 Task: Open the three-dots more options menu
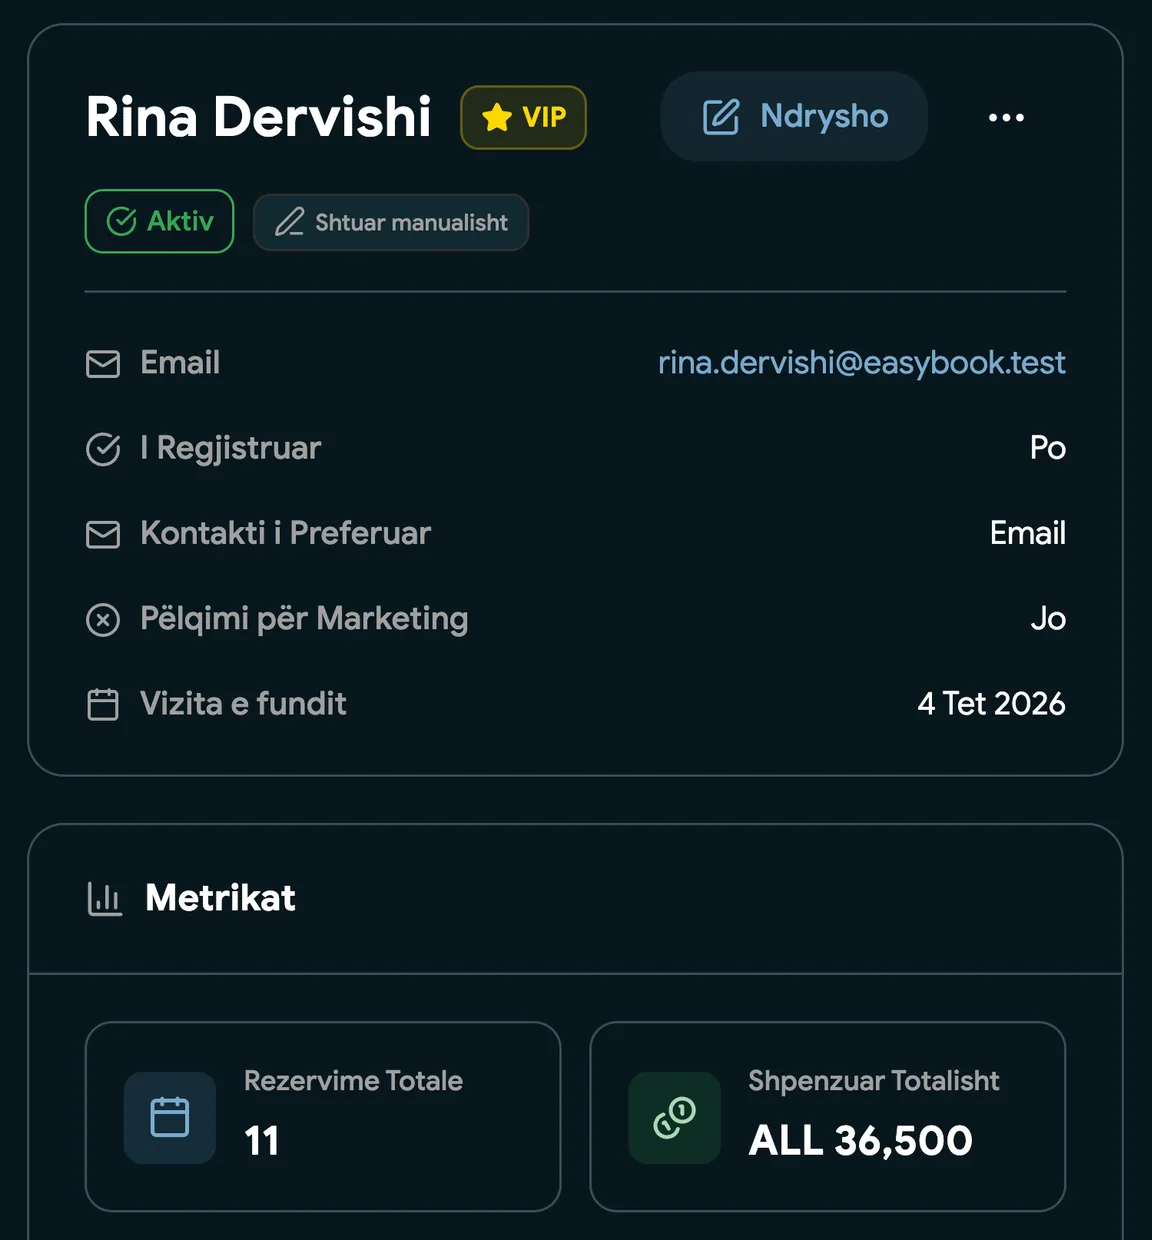tap(1006, 117)
